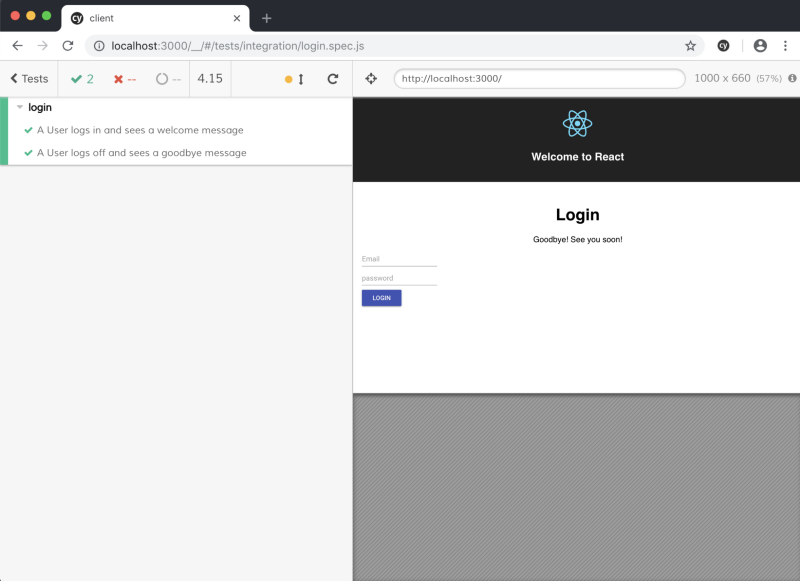Open a new browser tab
Image resolution: width=800 pixels, height=581 pixels.
point(266,18)
